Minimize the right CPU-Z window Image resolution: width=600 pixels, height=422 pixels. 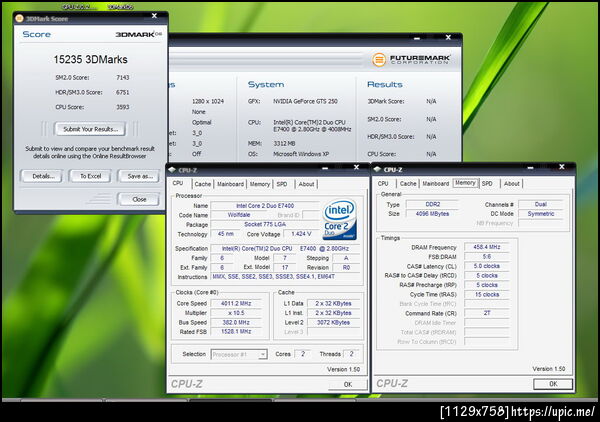530,168
